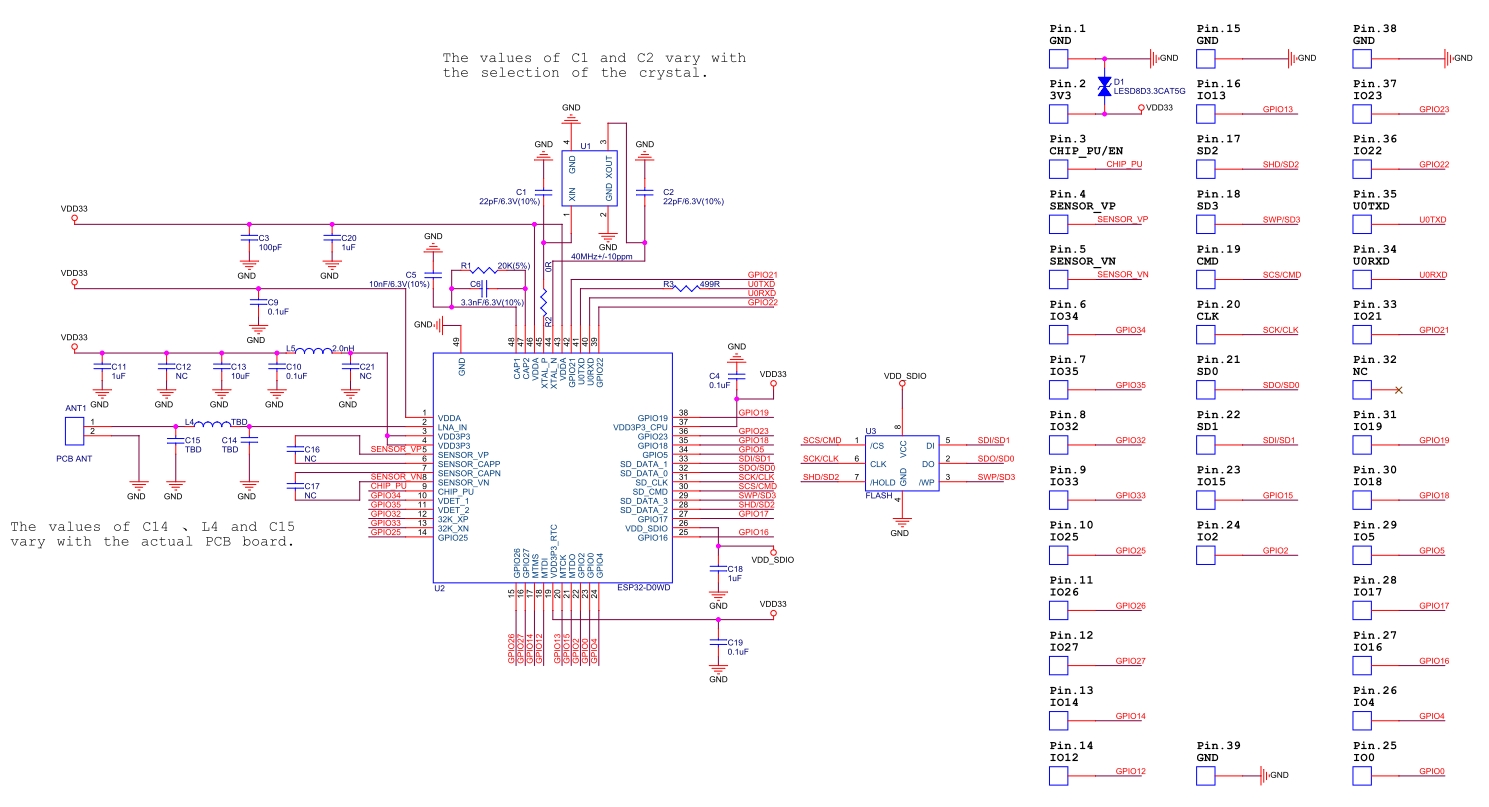Click the SCS/CMD net label at Pin.19
The width and height of the screenshot is (1489, 807).
click(x=1280, y=275)
